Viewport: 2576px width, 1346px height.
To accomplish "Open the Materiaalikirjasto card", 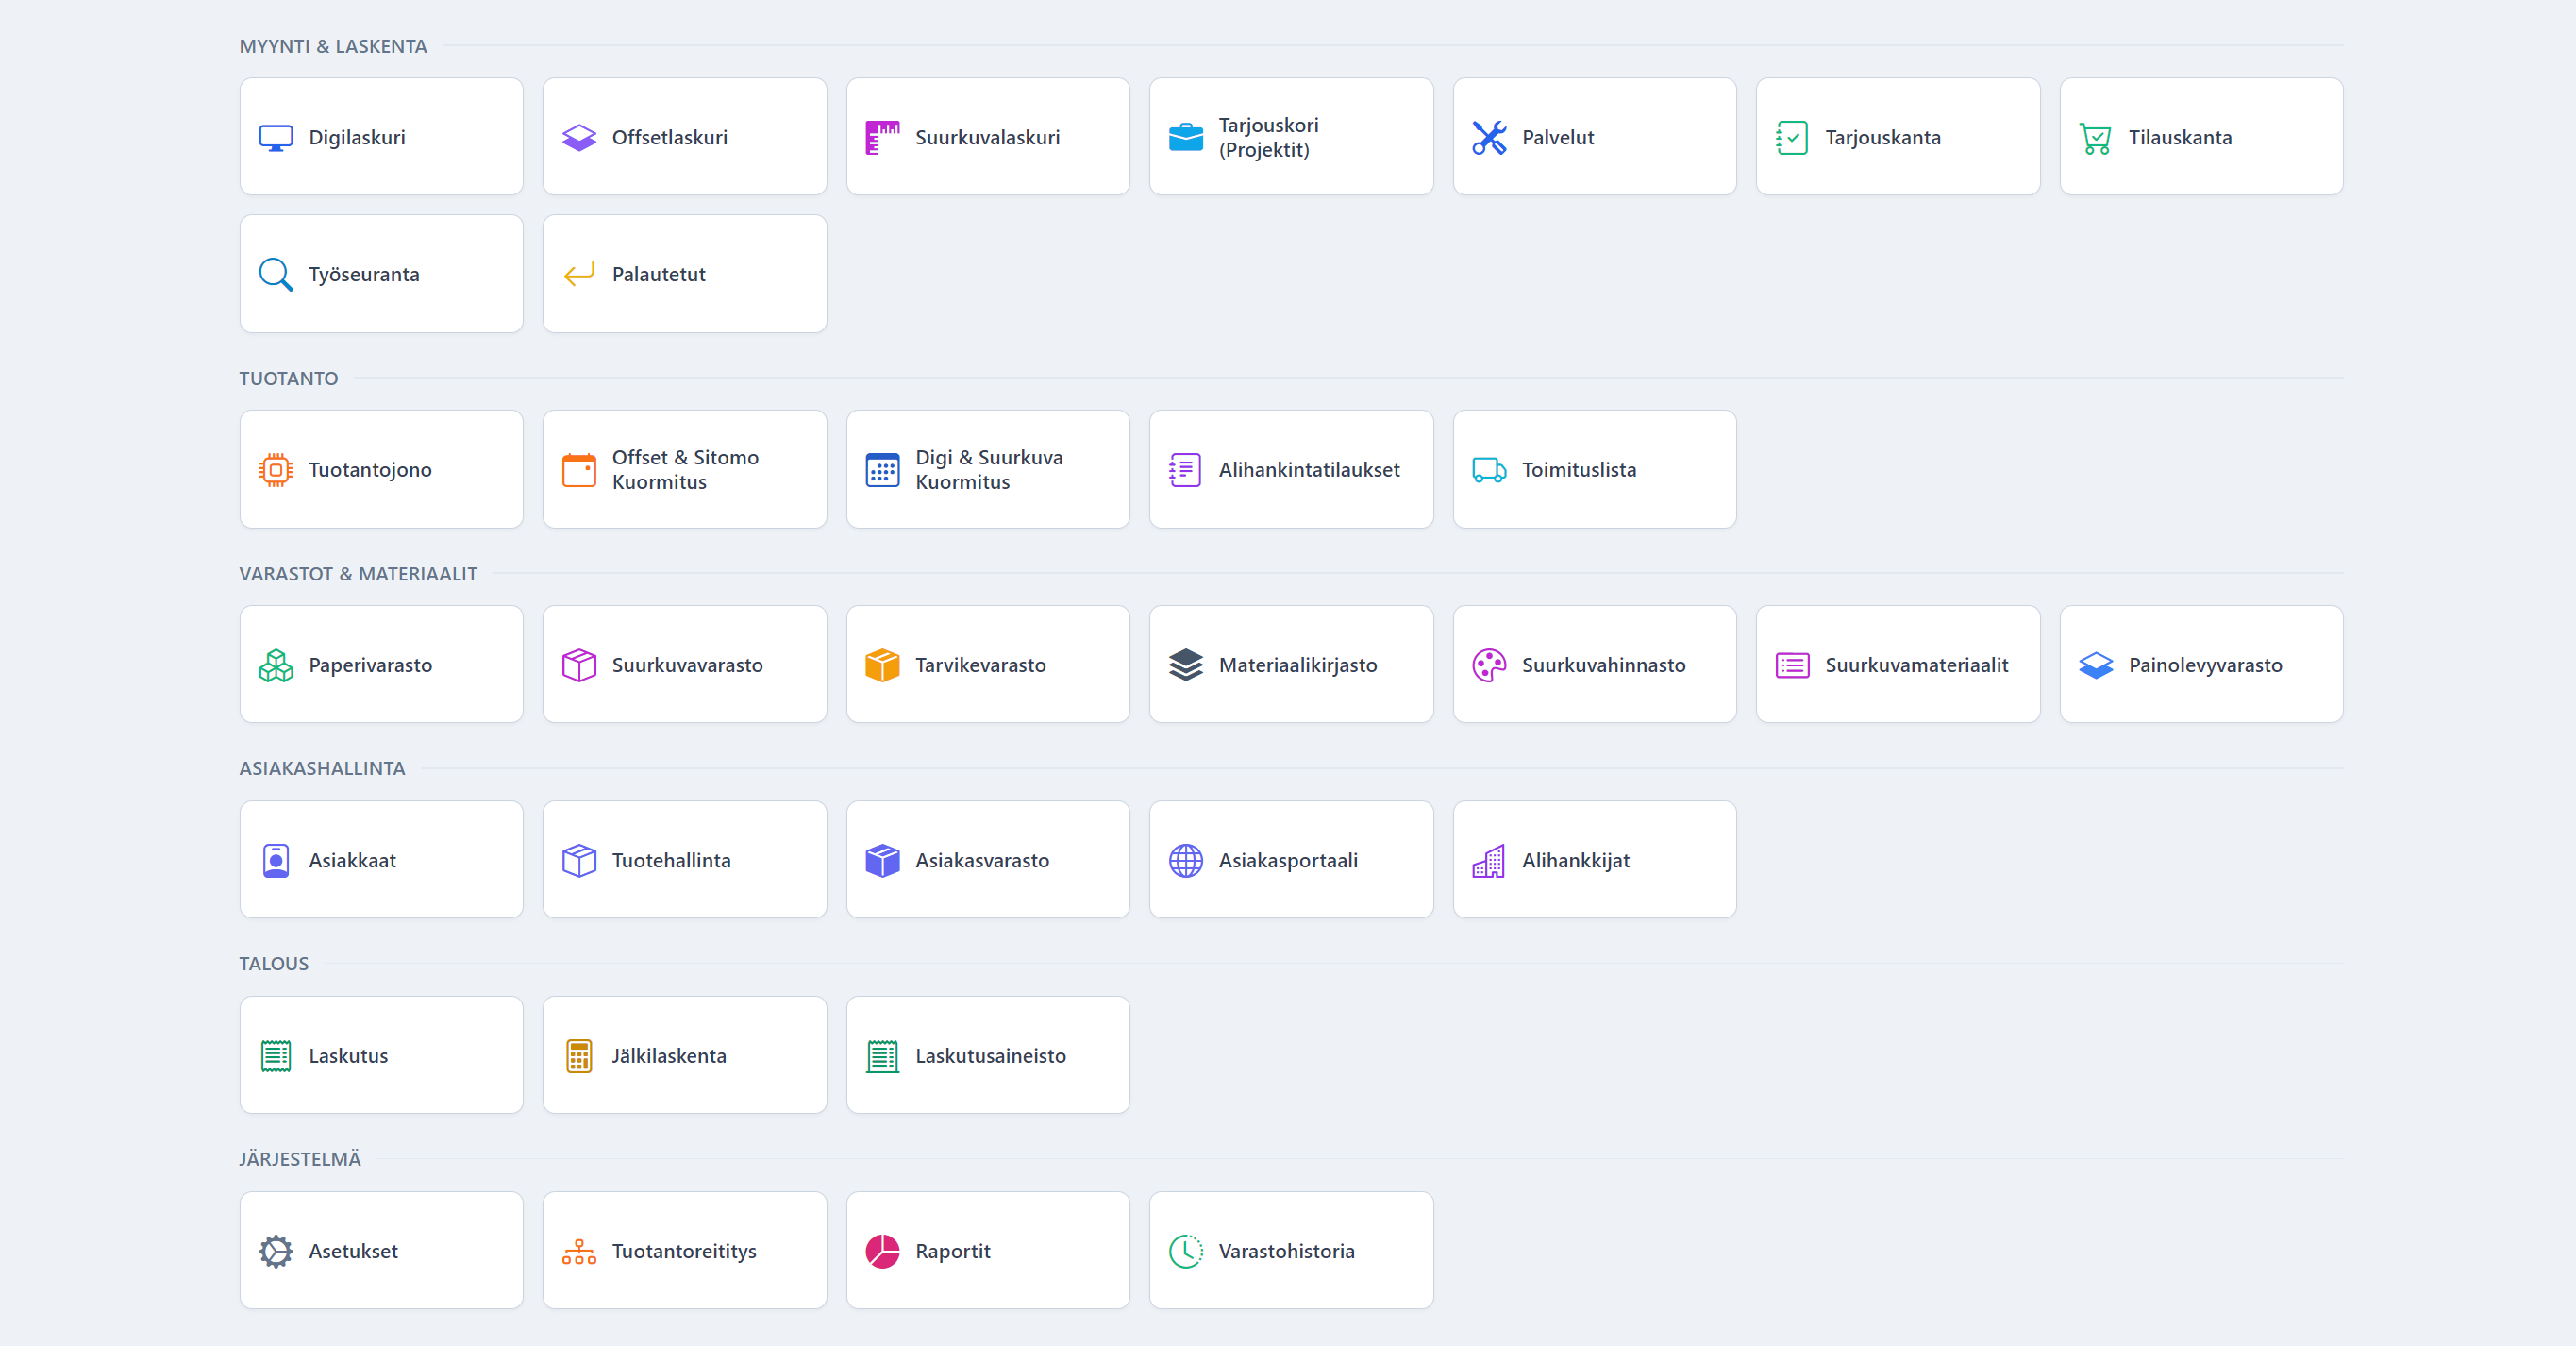I will [1291, 664].
